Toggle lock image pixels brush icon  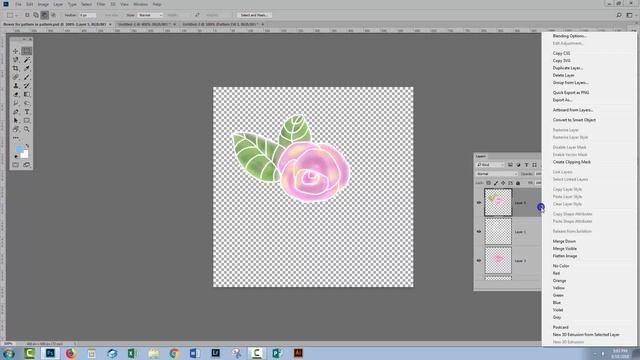click(x=496, y=183)
